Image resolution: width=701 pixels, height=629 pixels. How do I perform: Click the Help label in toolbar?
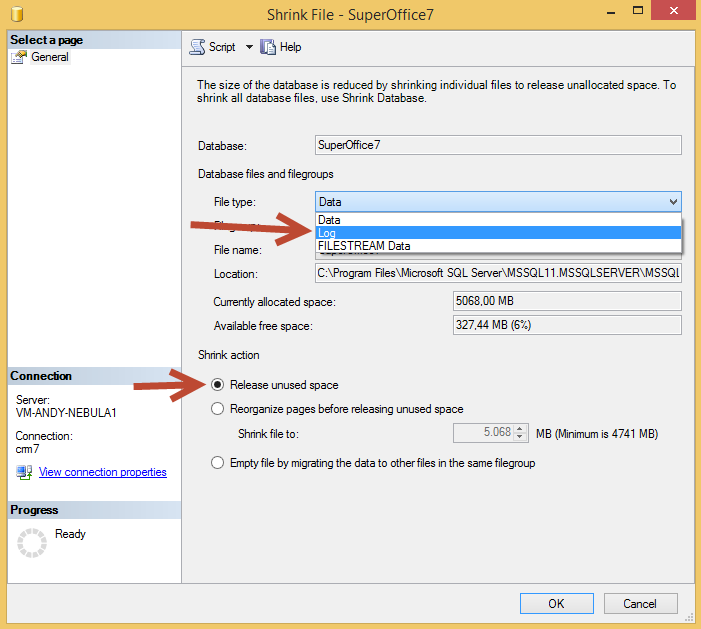[290, 47]
